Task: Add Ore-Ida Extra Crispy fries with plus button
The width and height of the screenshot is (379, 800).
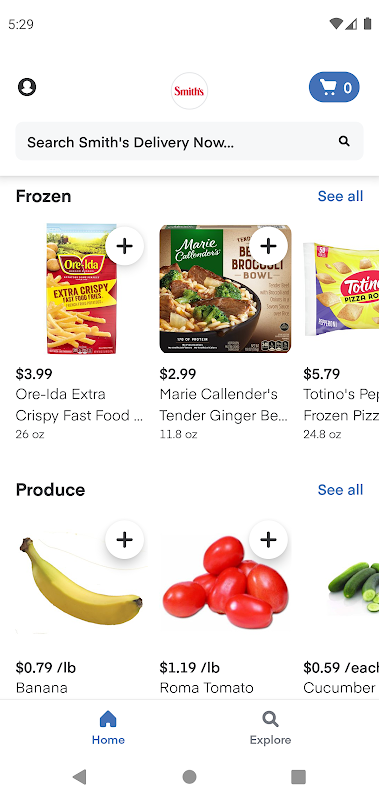Action: coord(124,246)
